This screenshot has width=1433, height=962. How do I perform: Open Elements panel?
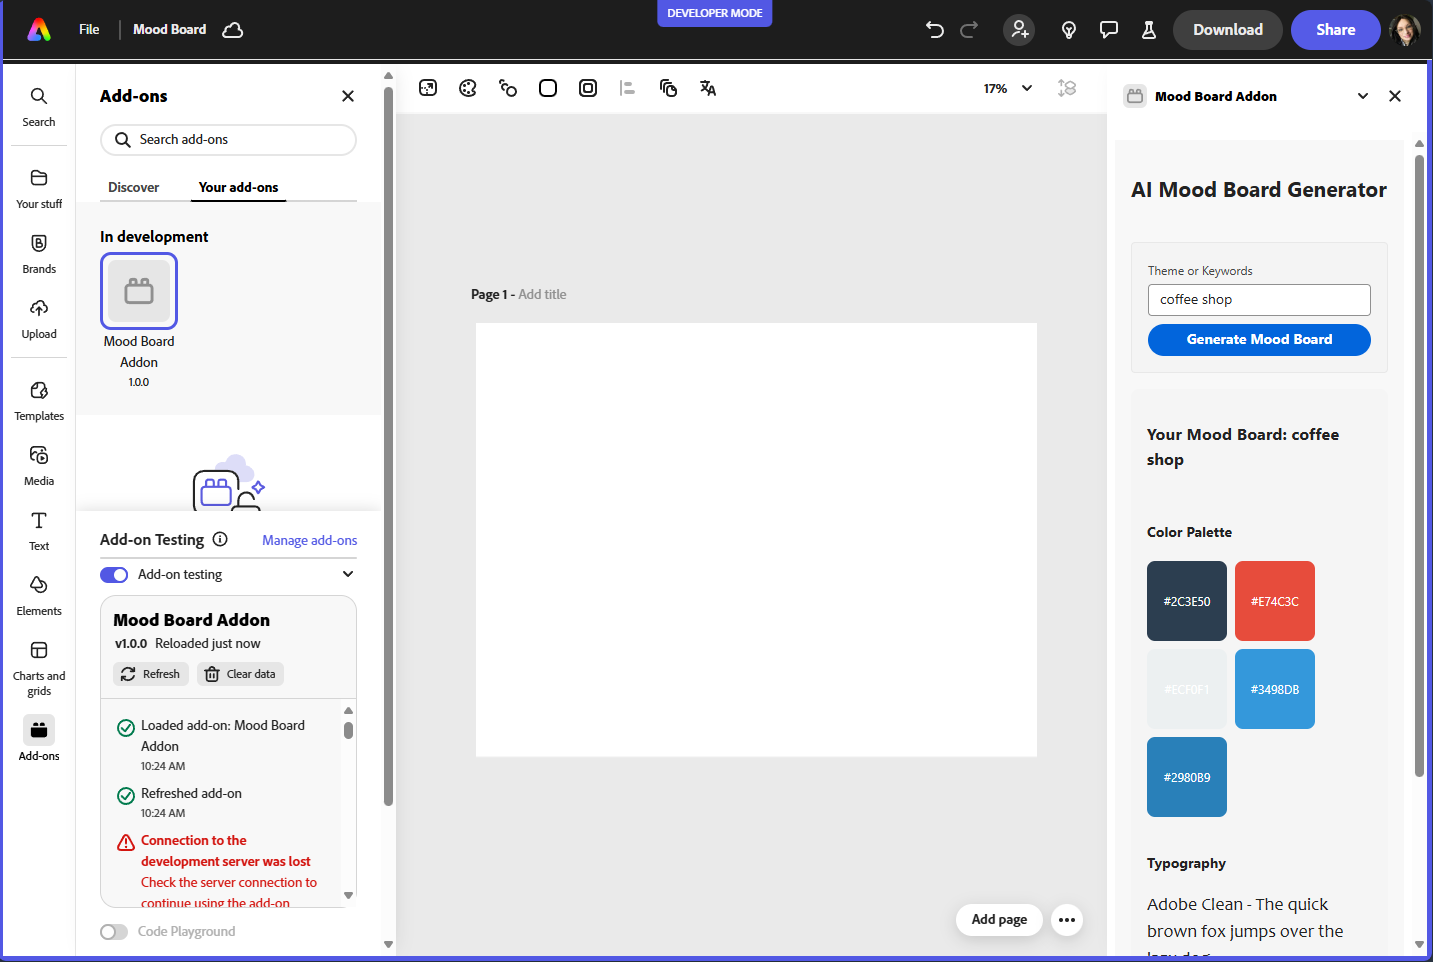(x=39, y=596)
